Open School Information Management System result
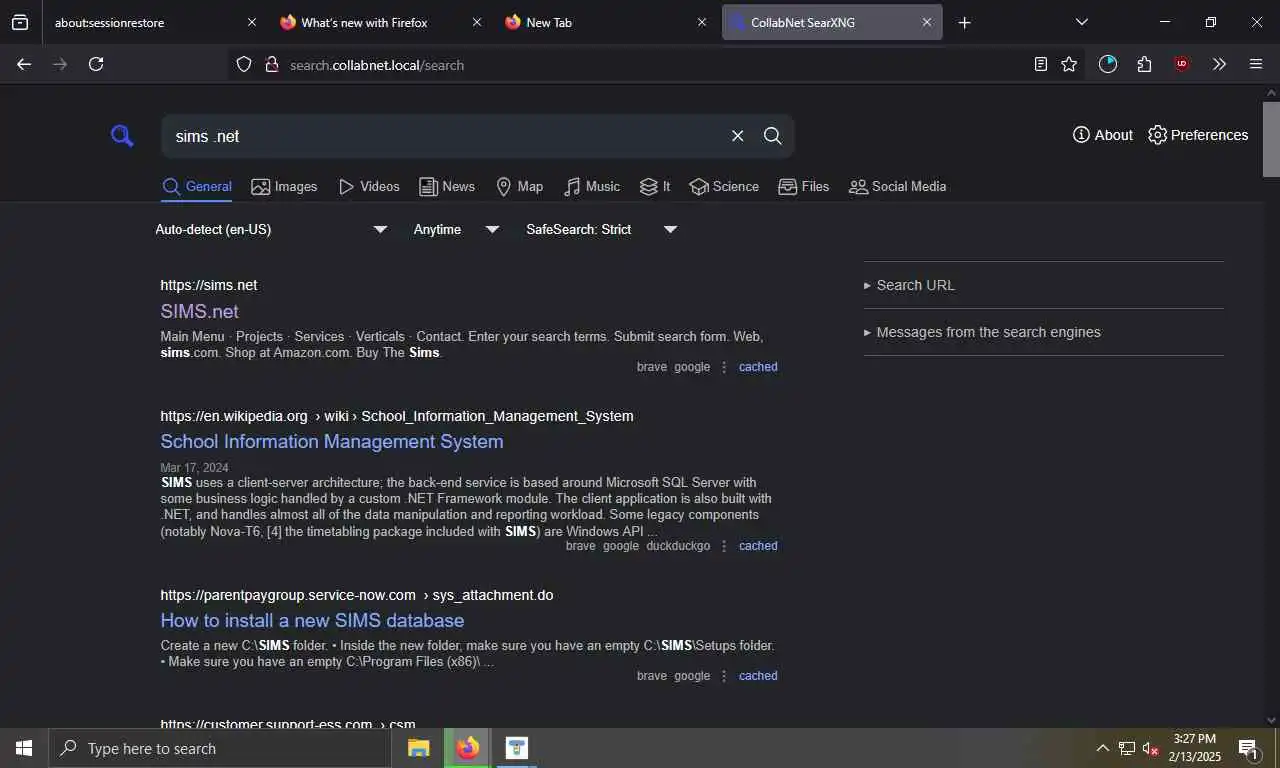This screenshot has height=768, width=1280. point(332,441)
